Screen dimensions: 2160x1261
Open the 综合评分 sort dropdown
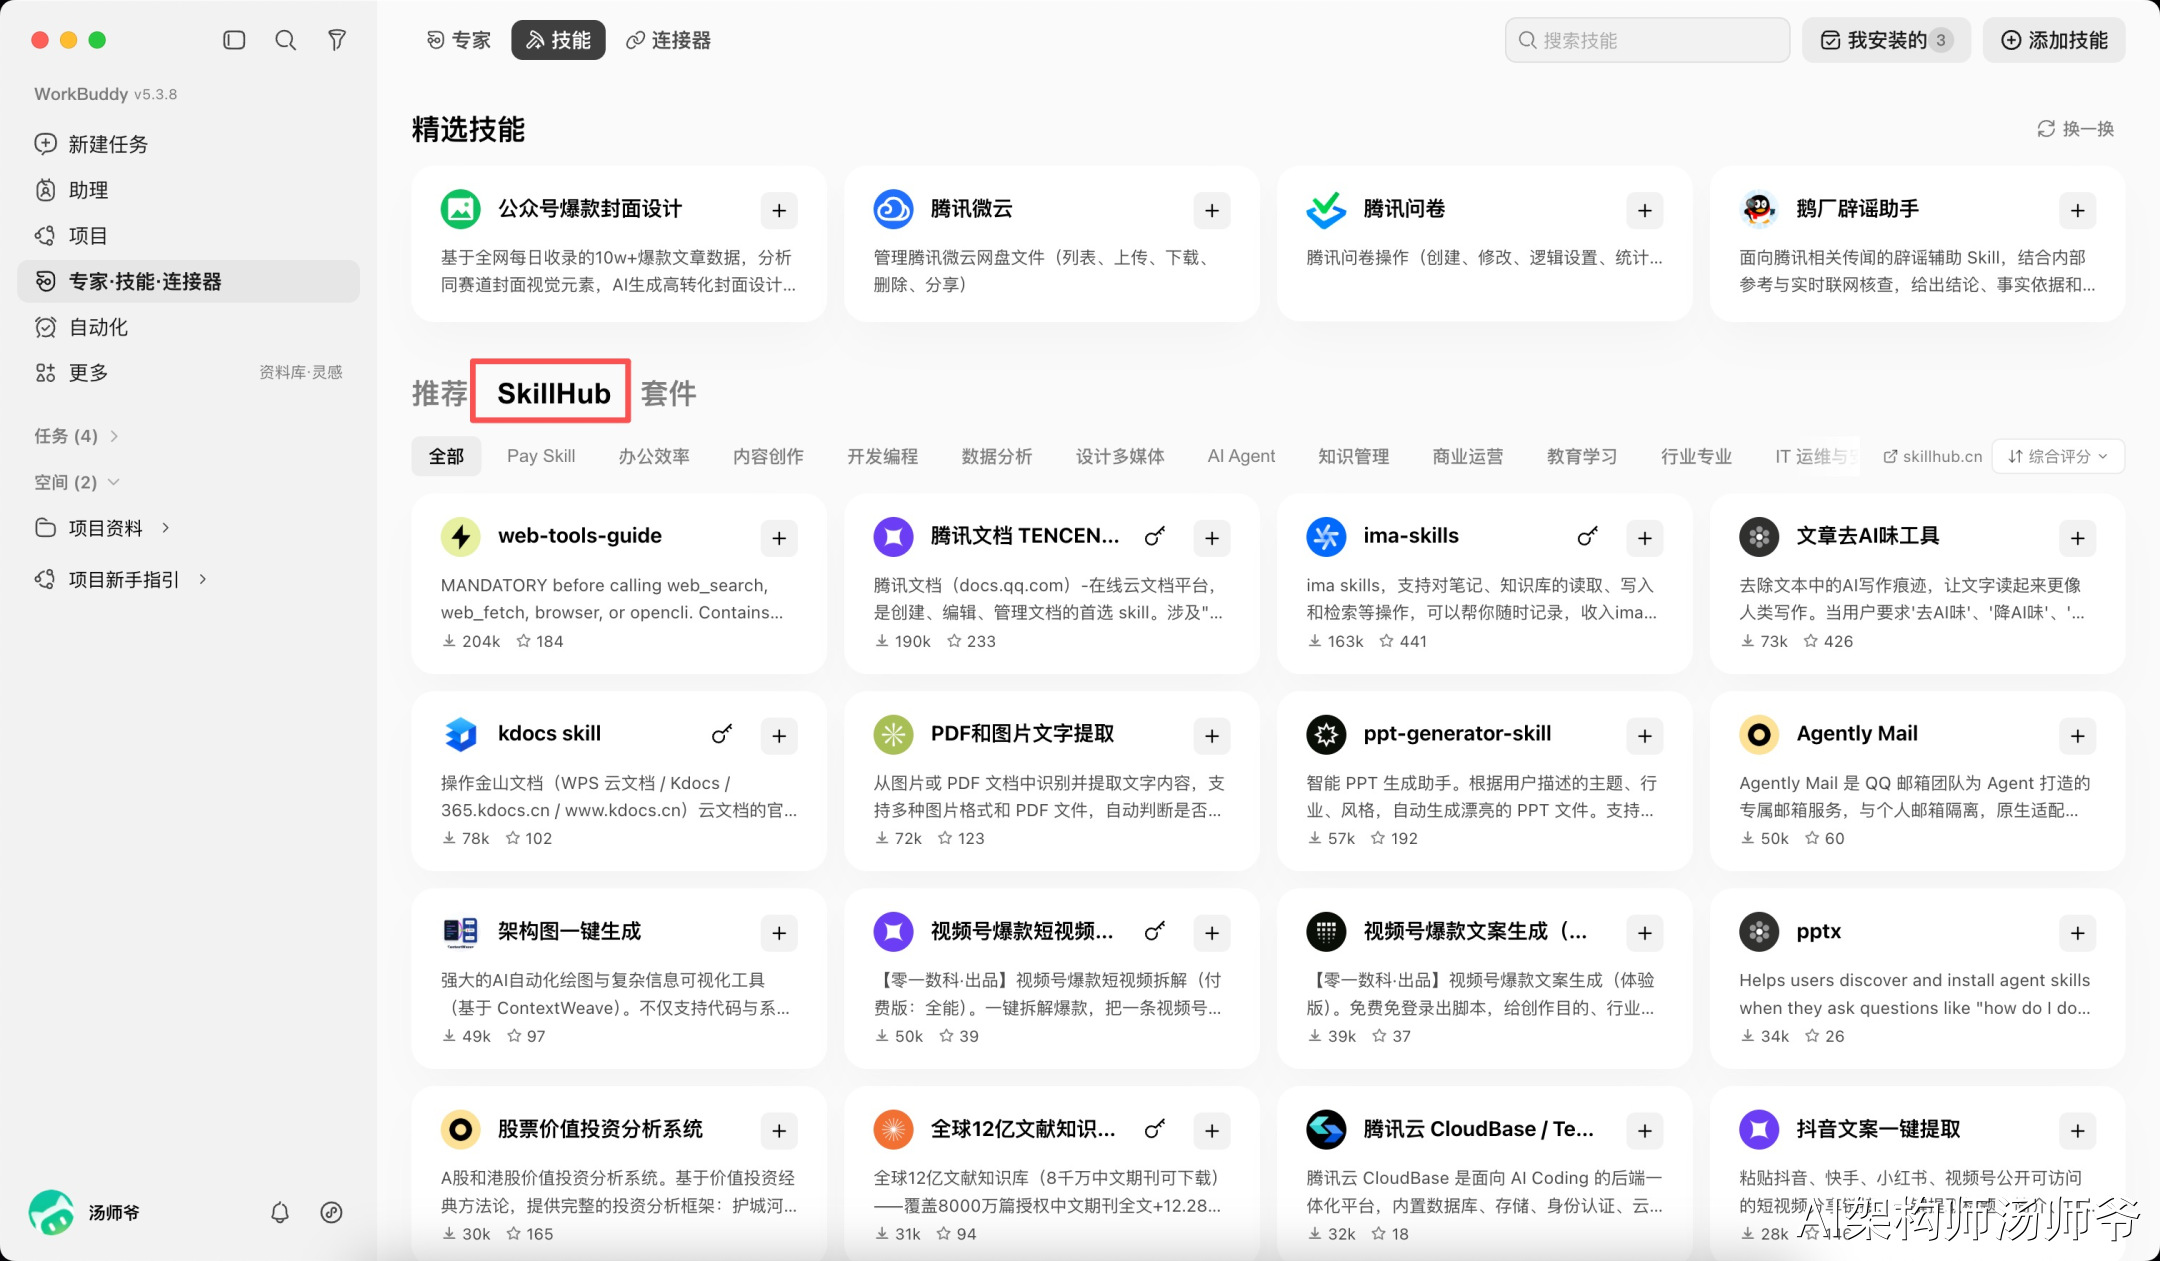click(2058, 456)
